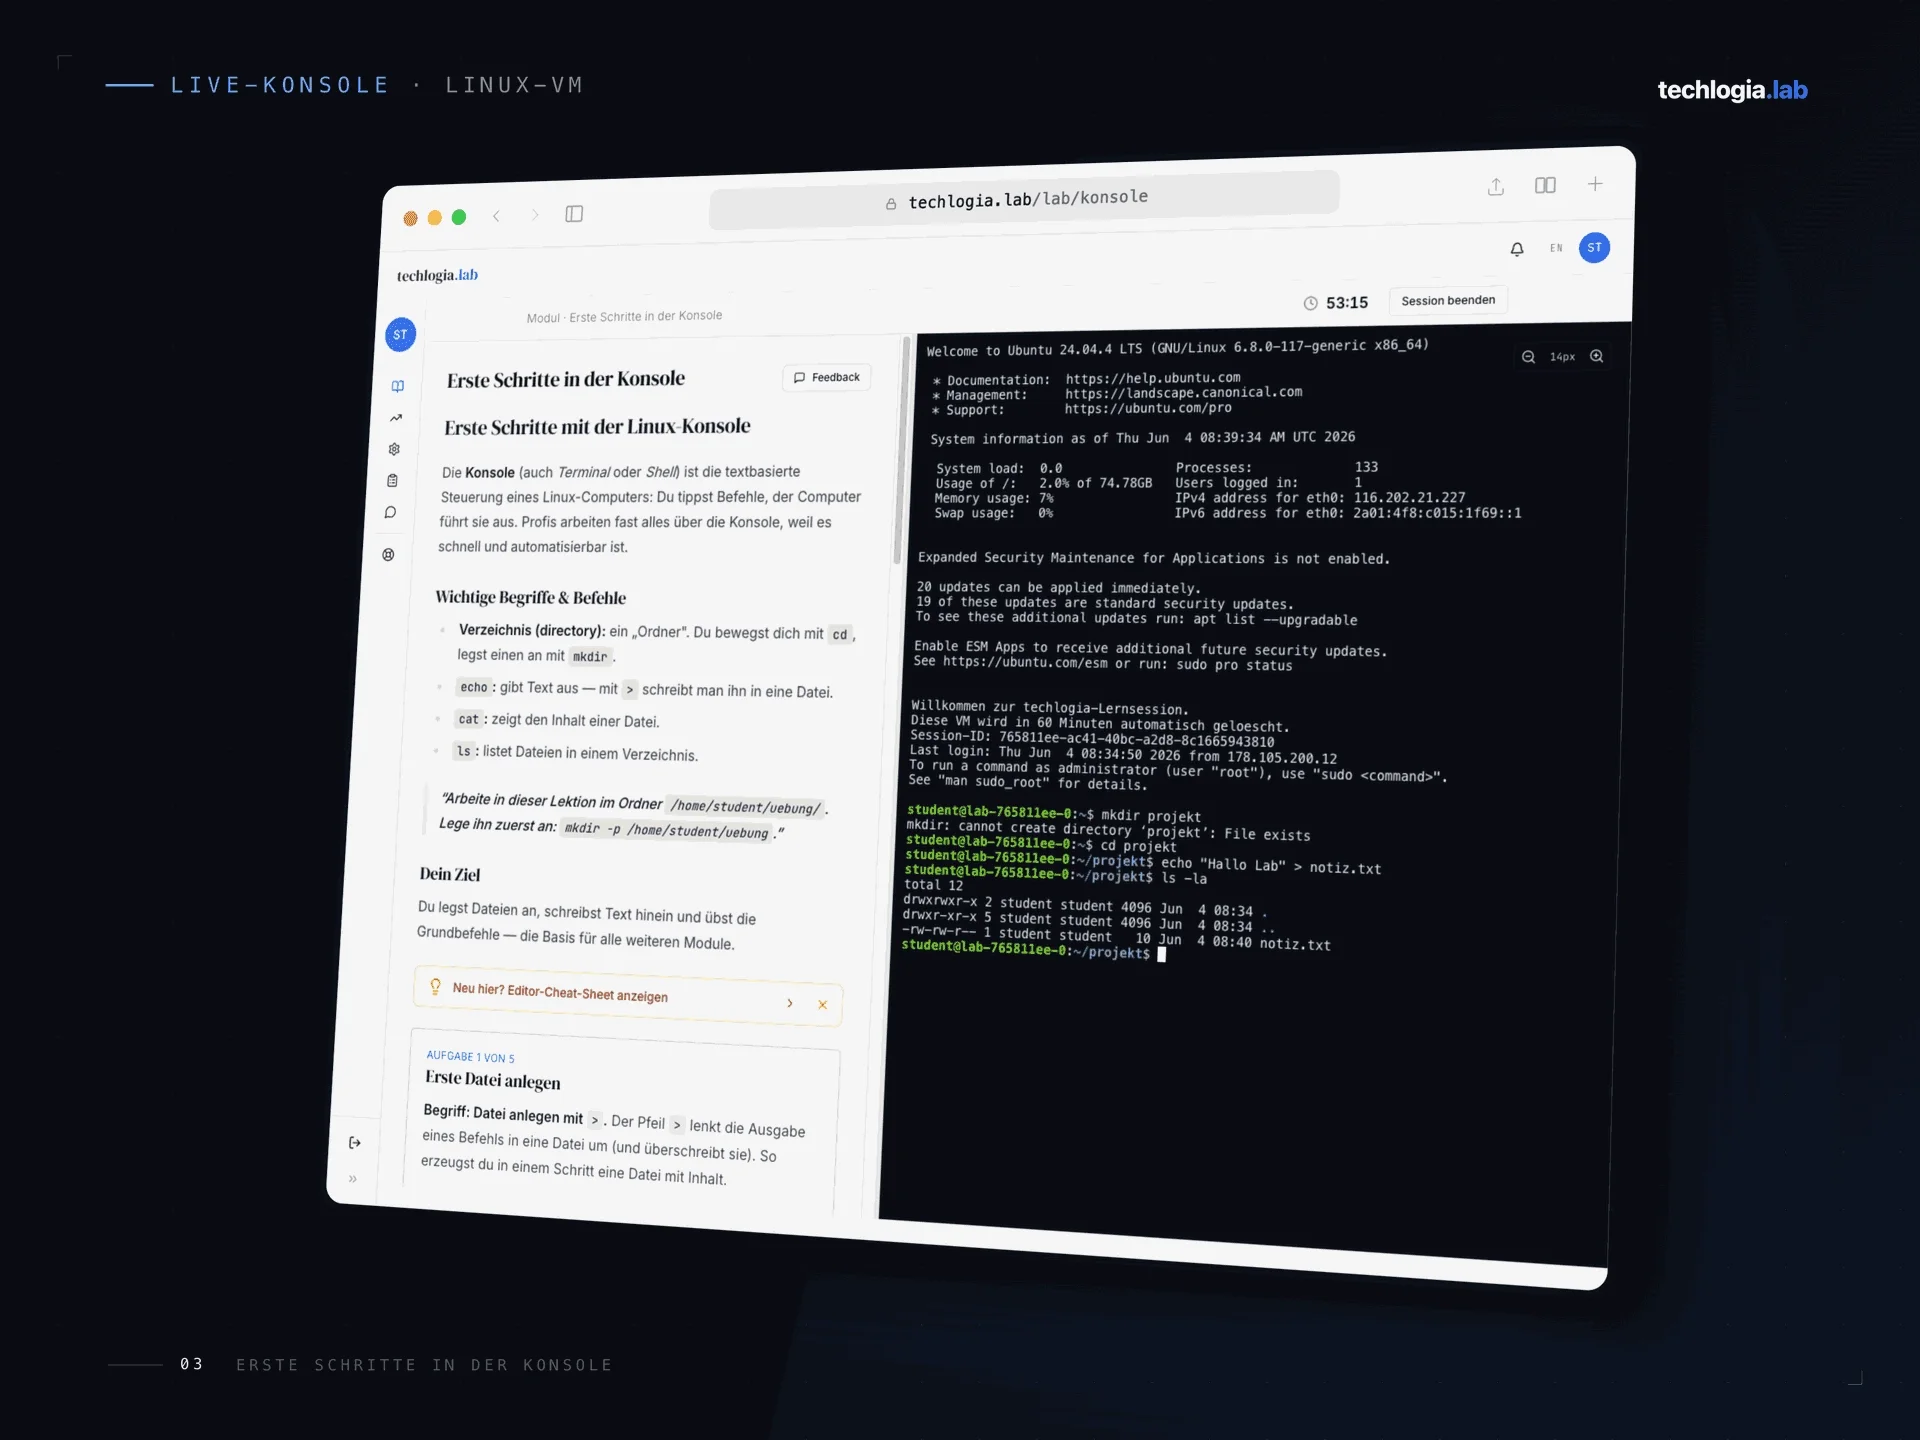
Task: Click the 53:15 session timer
Action: 1336,303
